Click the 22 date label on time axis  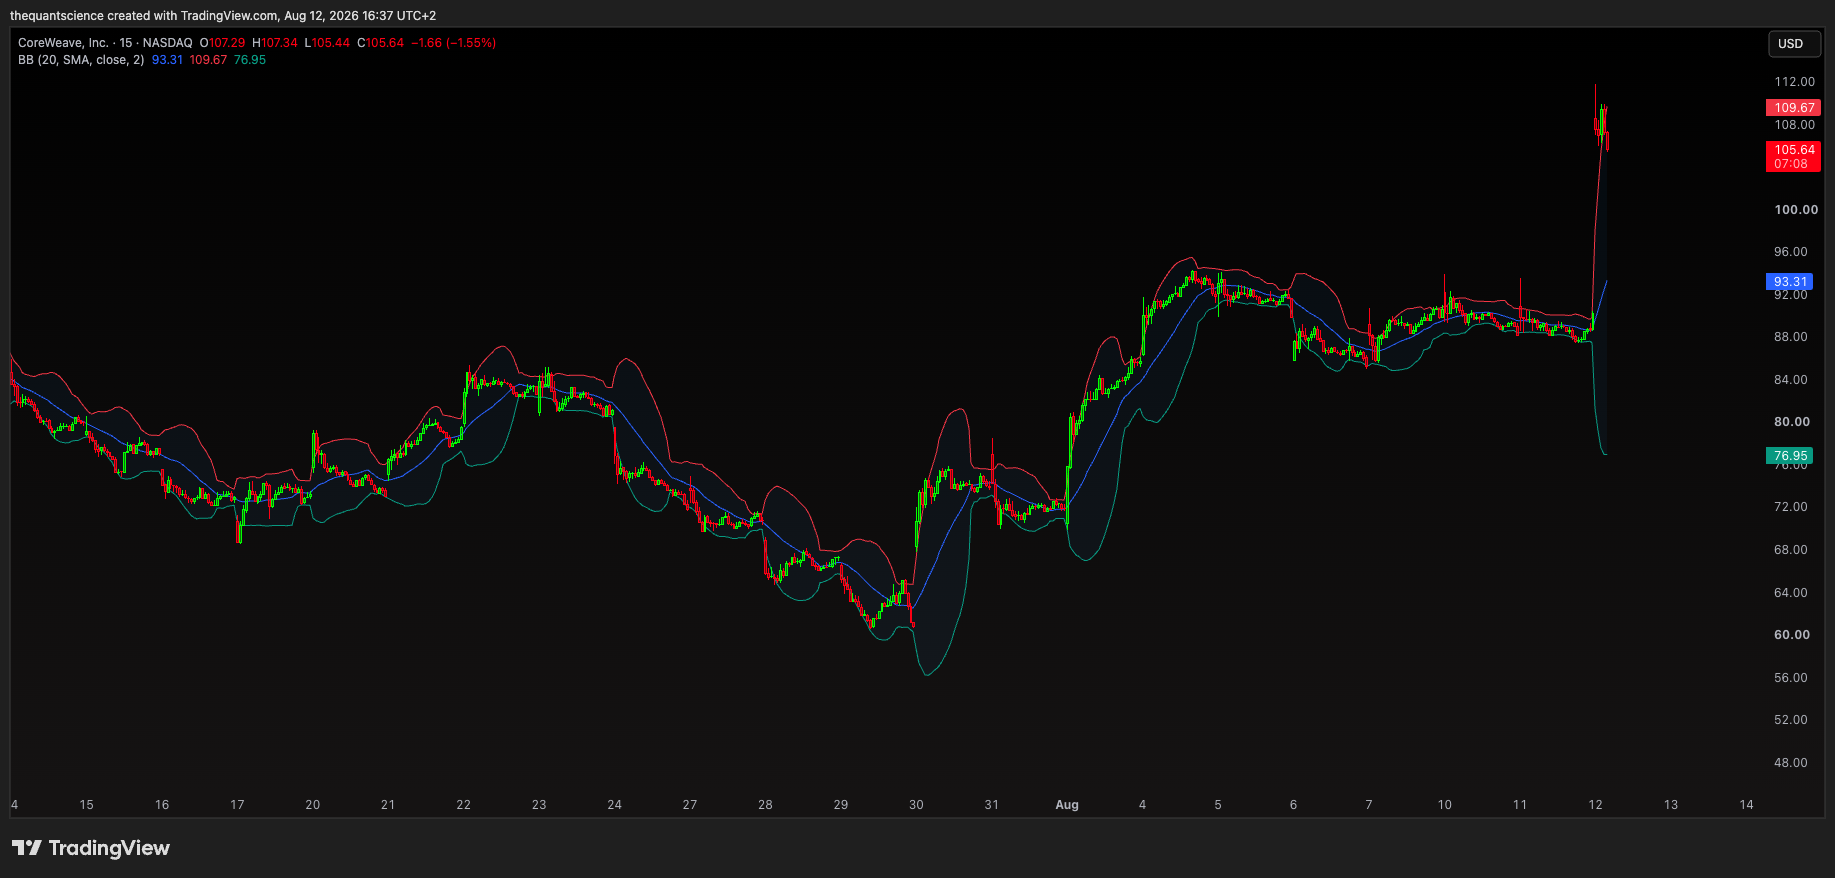click(463, 805)
